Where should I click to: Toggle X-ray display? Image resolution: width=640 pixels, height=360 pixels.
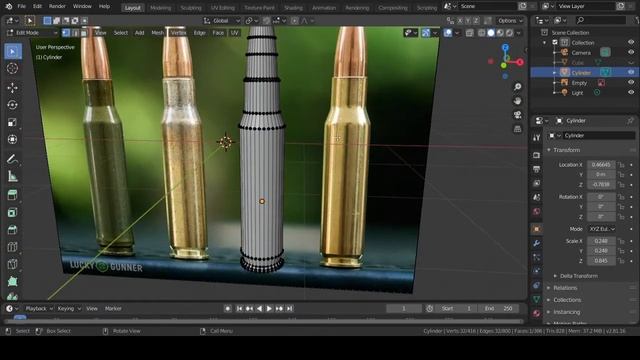(469, 33)
